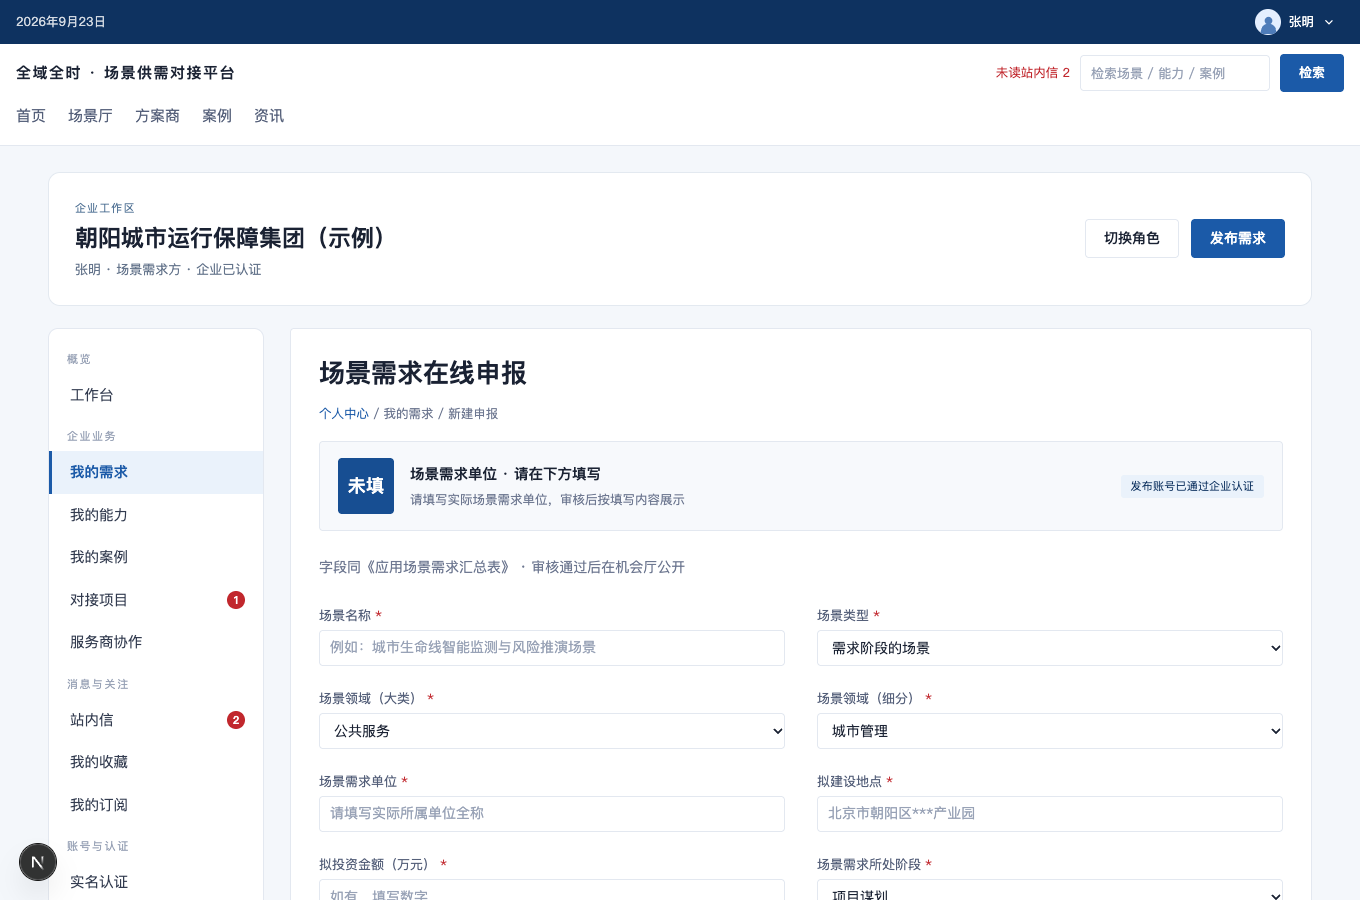Click inside the 场景名称 text field
This screenshot has width=1360, height=900.
552,648
